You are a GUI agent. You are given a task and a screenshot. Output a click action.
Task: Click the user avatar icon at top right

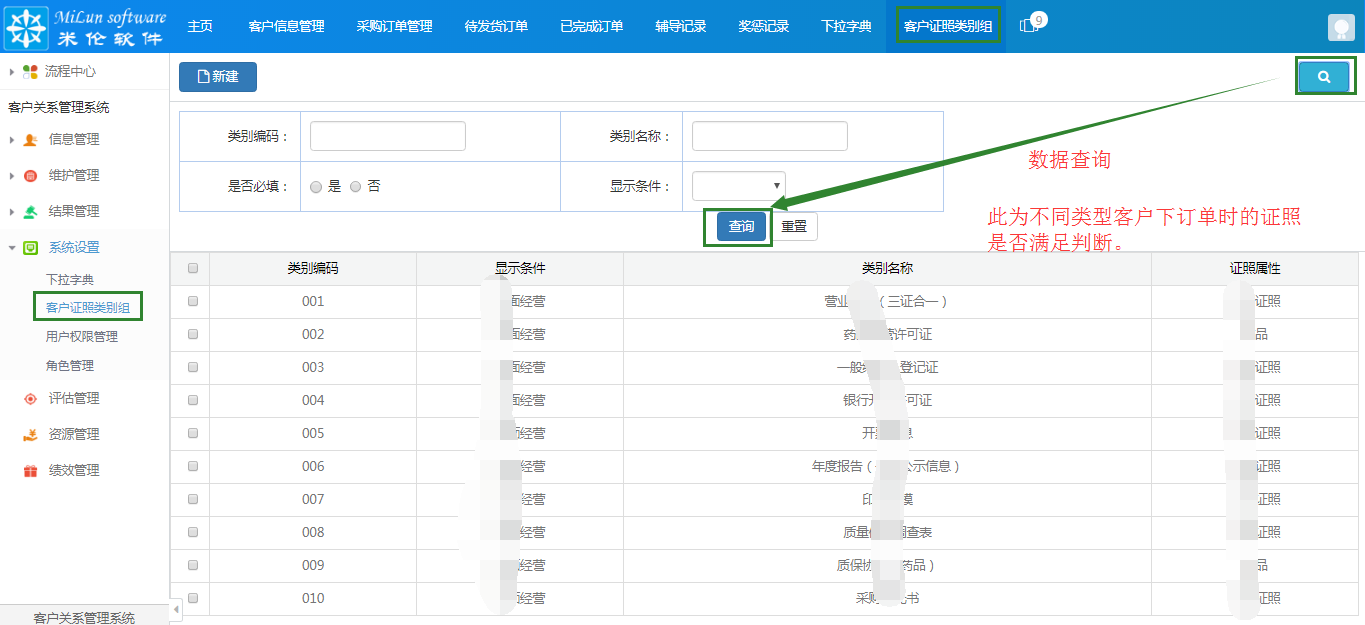[x=1341, y=26]
